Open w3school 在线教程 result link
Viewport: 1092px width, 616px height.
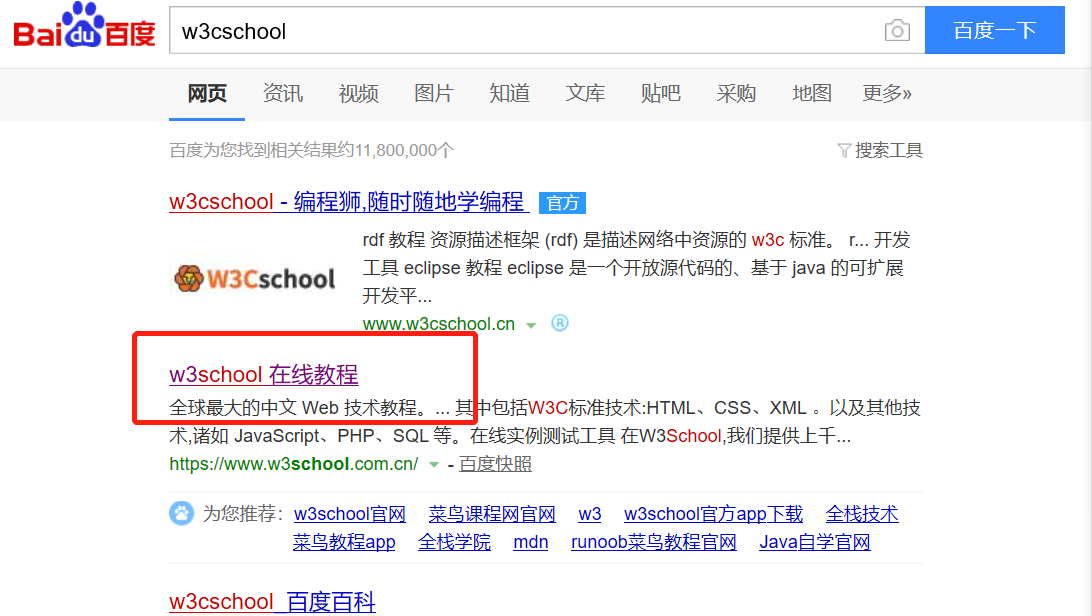pyautogui.click(x=263, y=374)
